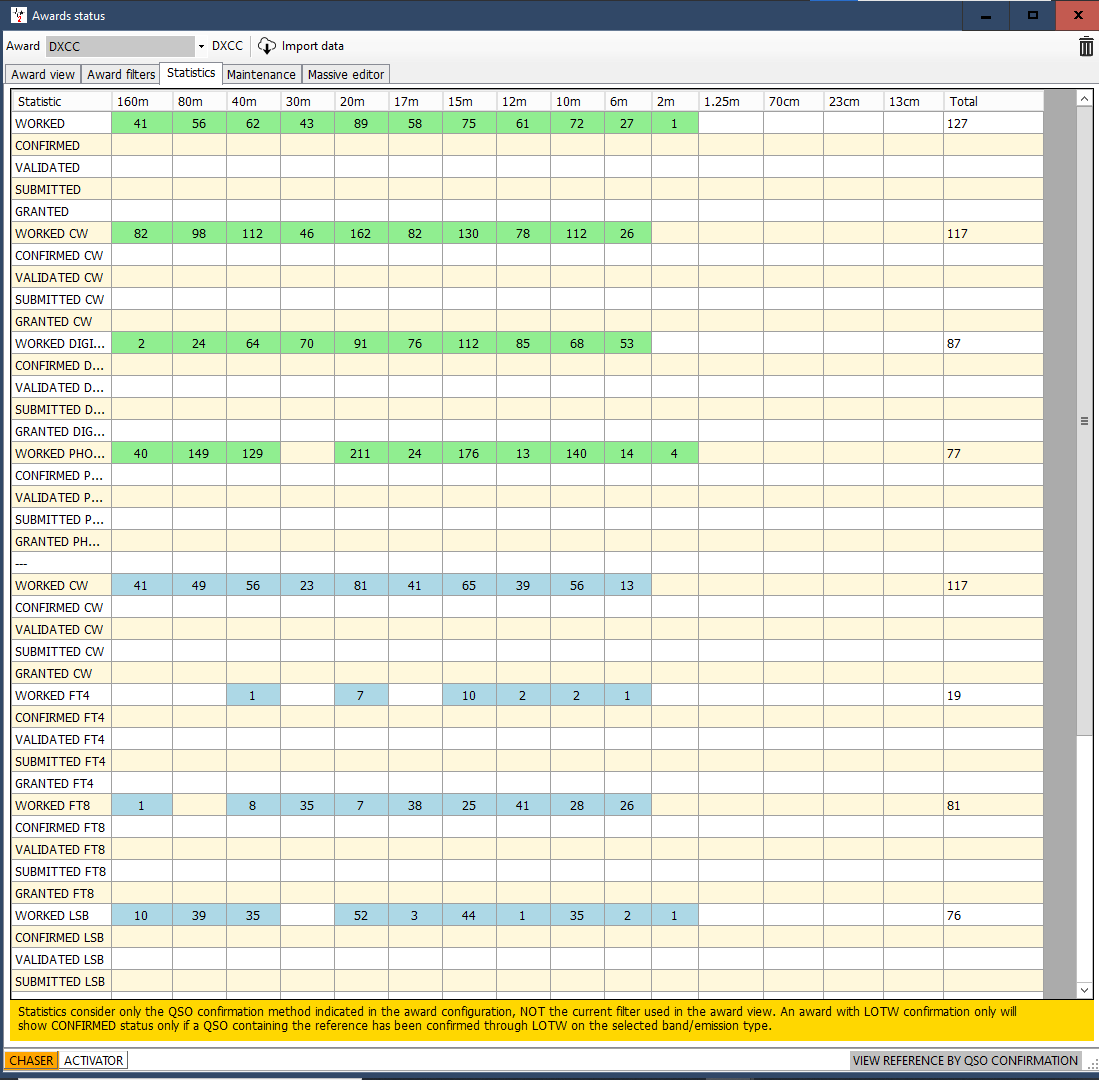The width and height of the screenshot is (1099, 1080).
Task: Click the vertical scrollbar up arrow
Action: pos(1084,99)
